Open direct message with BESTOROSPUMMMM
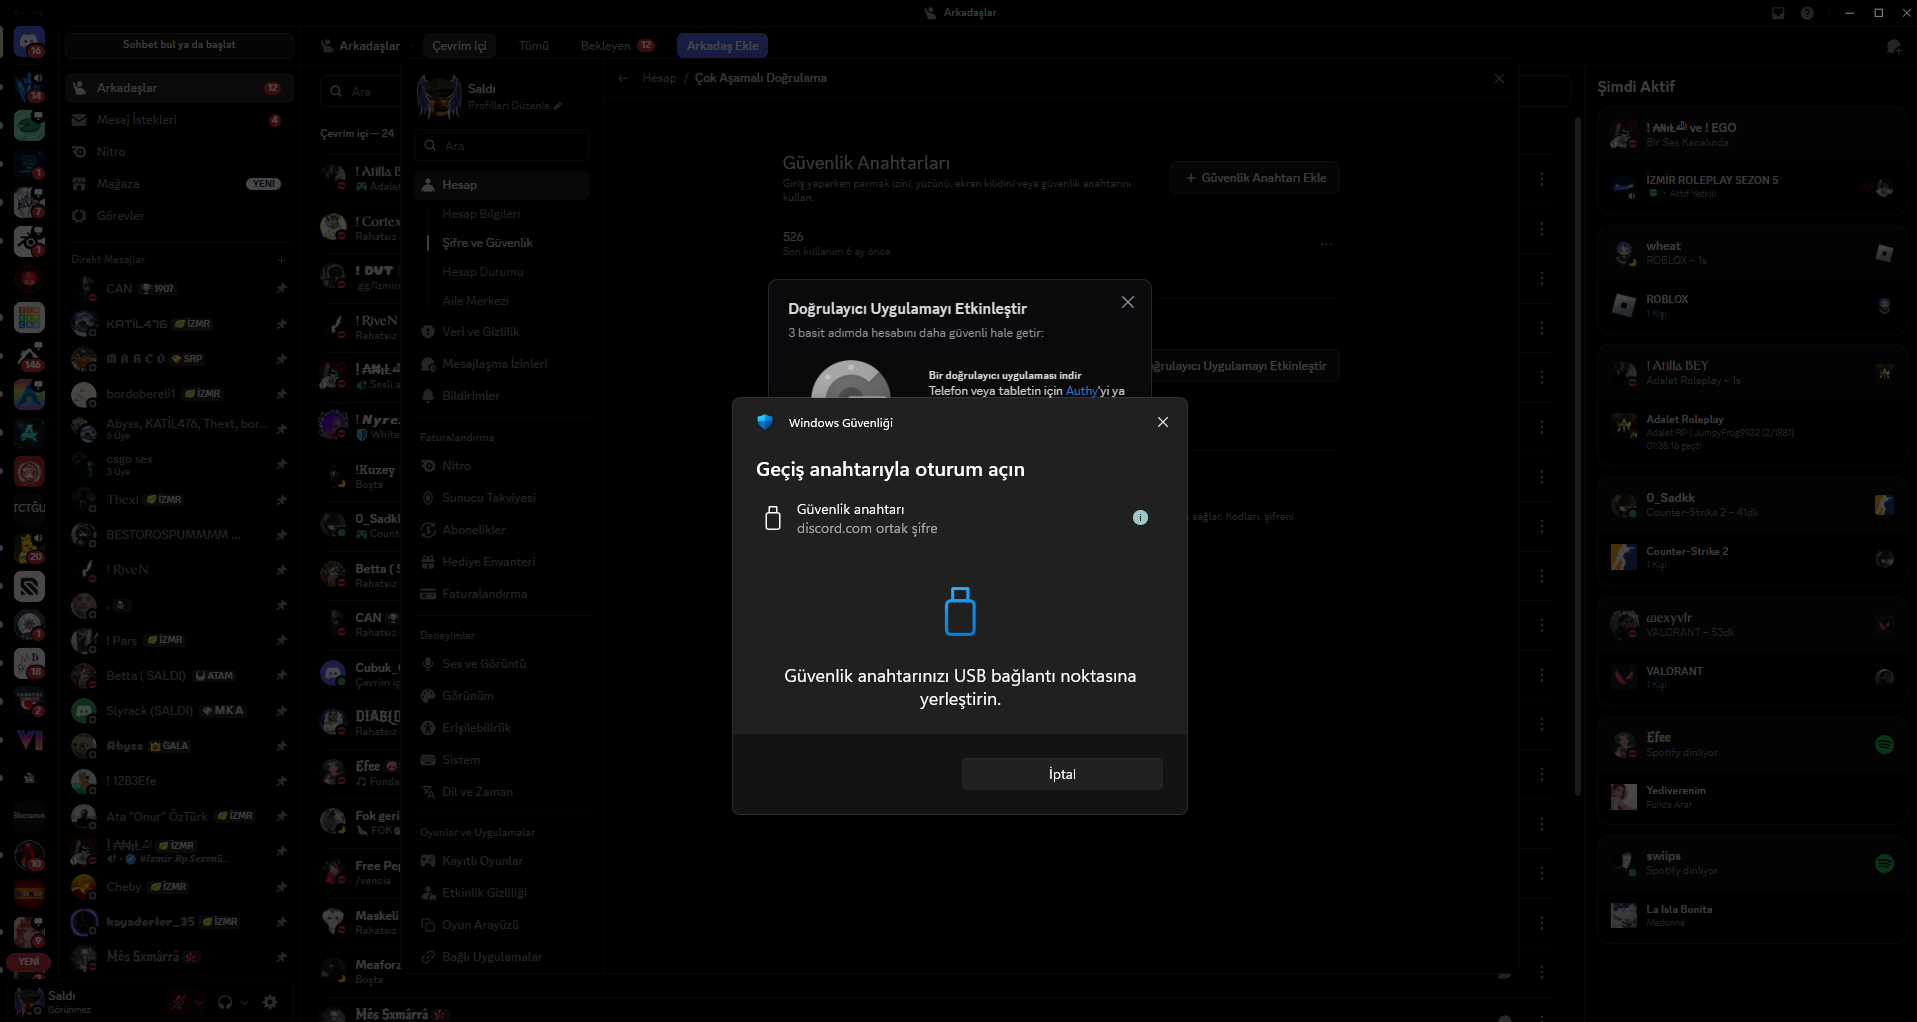Screen dimensions: 1917x1022 pyautogui.click(x=178, y=535)
